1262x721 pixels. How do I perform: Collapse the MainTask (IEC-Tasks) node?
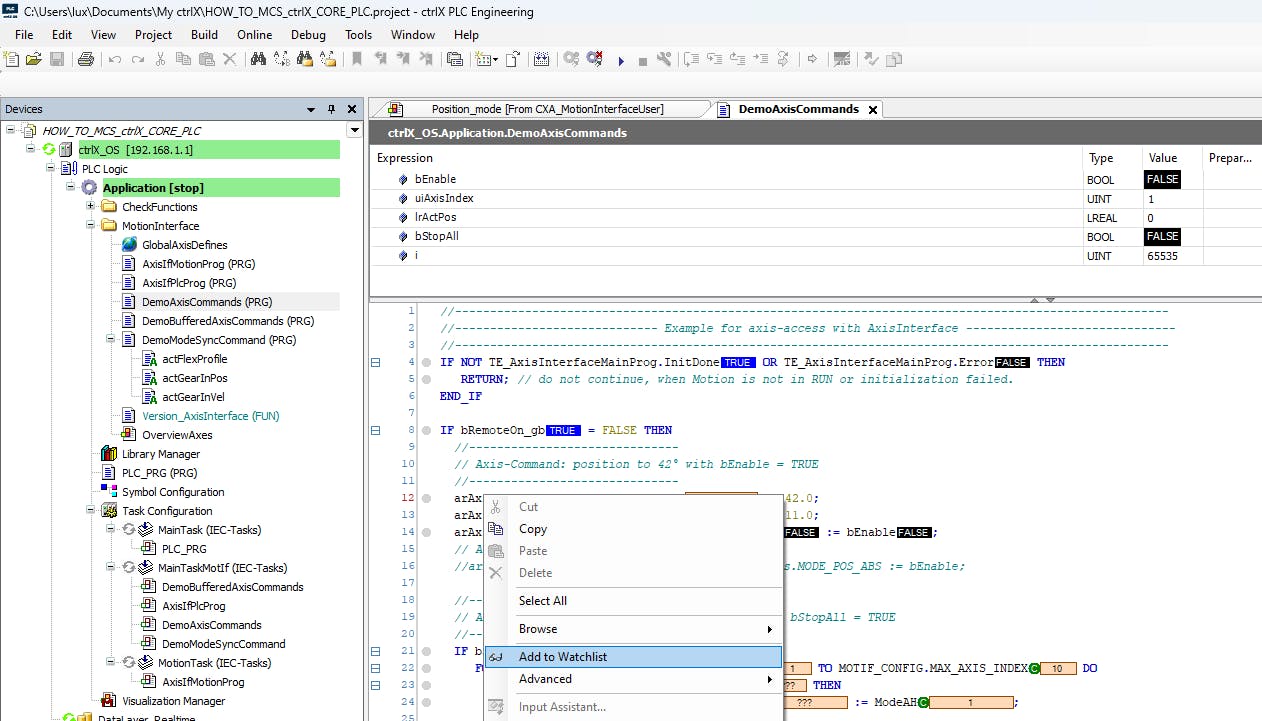pyautogui.click(x=110, y=530)
